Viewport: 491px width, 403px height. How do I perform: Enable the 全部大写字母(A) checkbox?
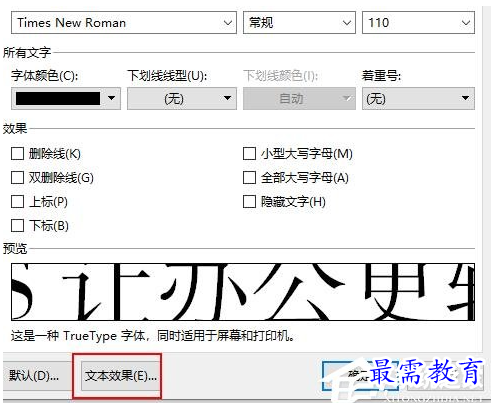249,178
